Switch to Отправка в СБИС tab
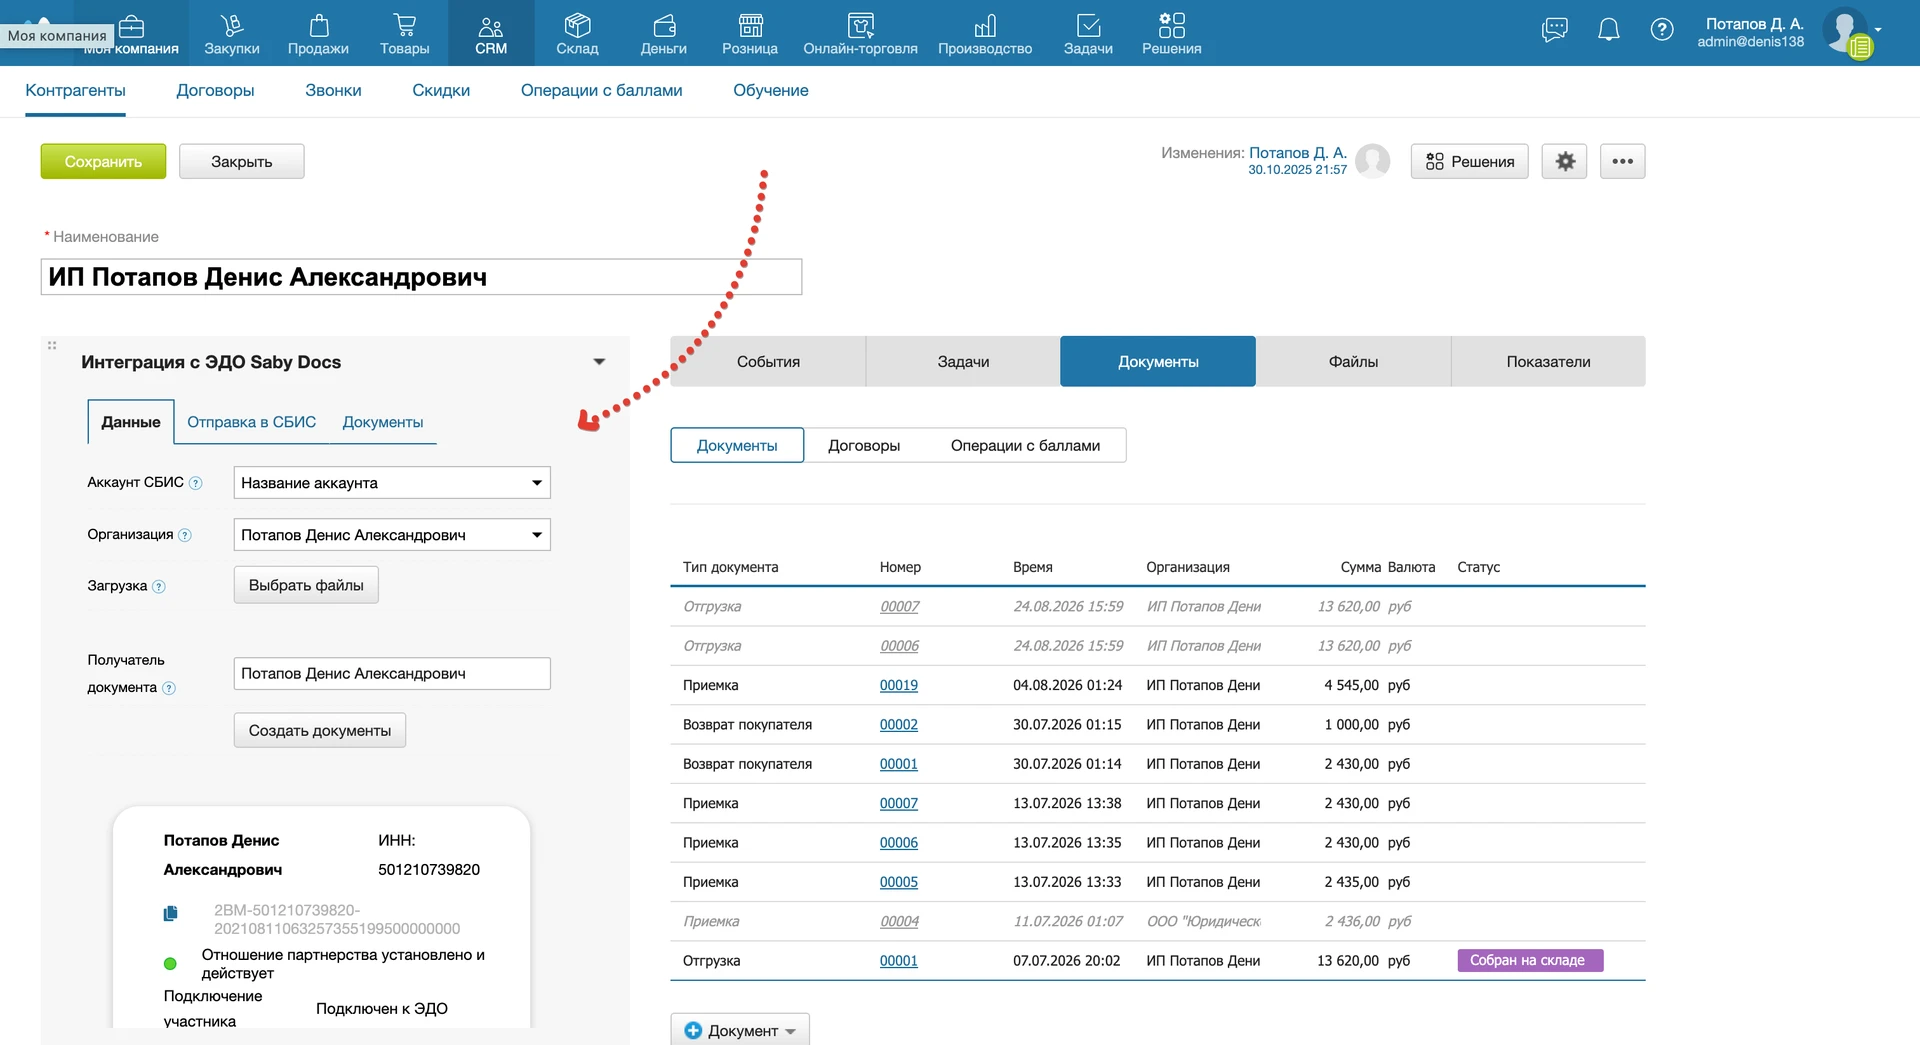1920x1045 pixels. [251, 422]
